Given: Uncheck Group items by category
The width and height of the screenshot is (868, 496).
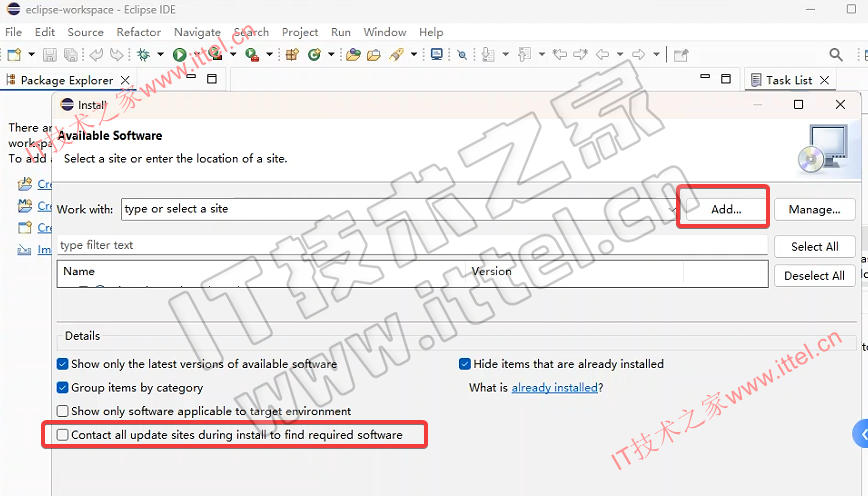Looking at the screenshot, I should 63,388.
